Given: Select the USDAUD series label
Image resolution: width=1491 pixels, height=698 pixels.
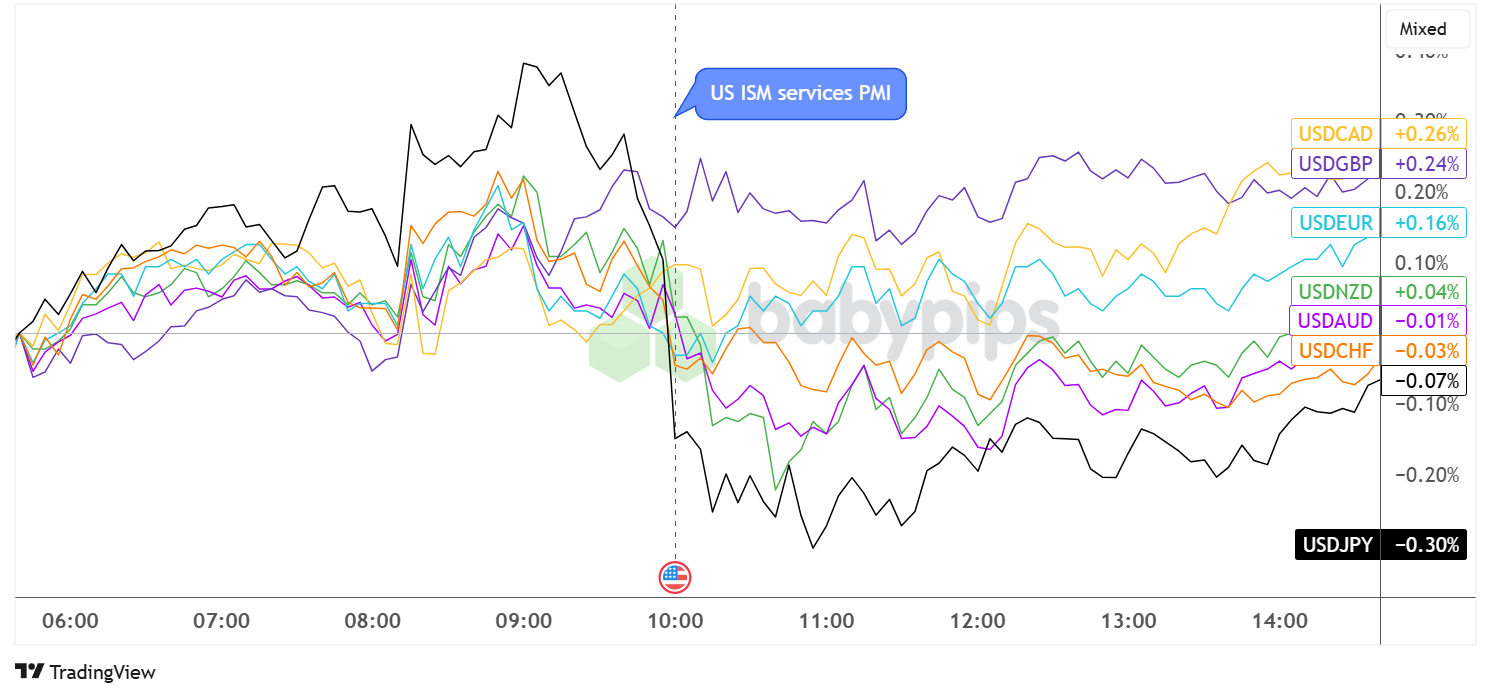Looking at the screenshot, I should [1335, 321].
